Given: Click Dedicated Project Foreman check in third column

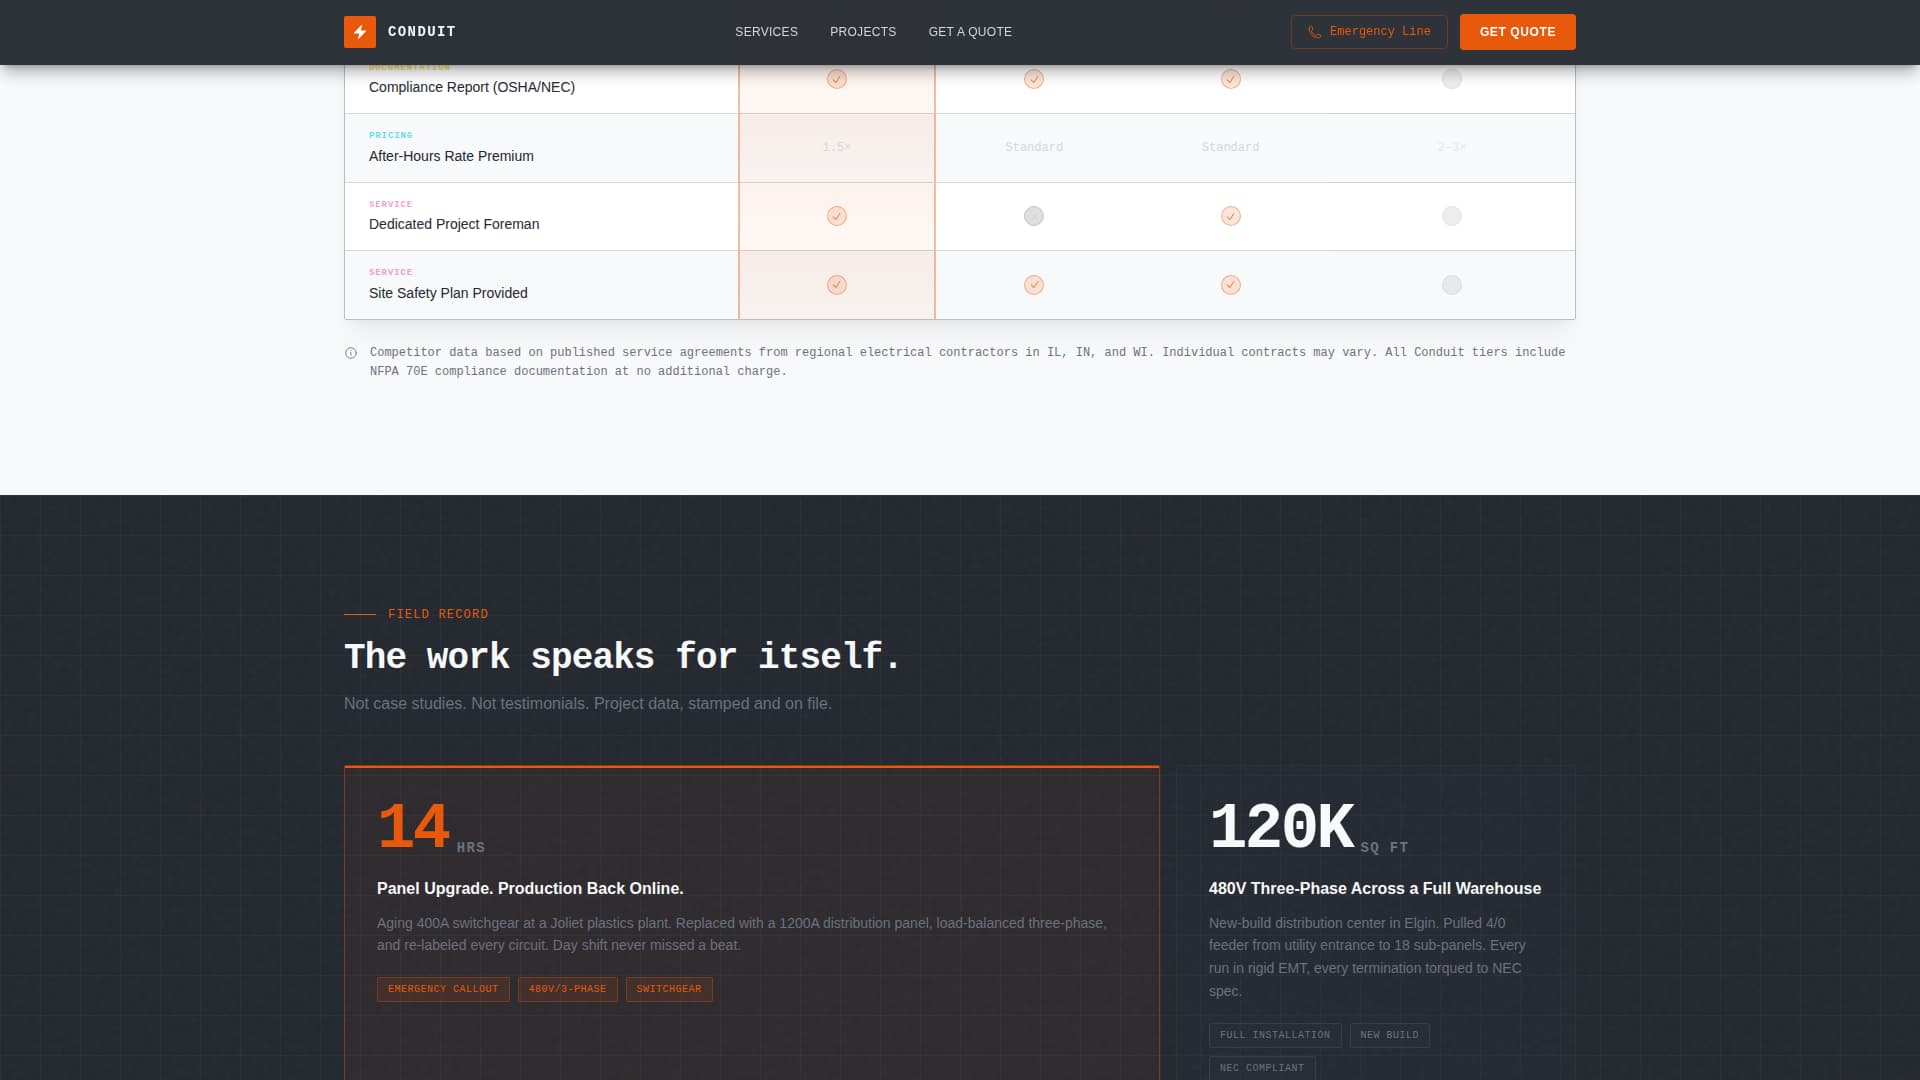Looking at the screenshot, I should pos(1231,216).
